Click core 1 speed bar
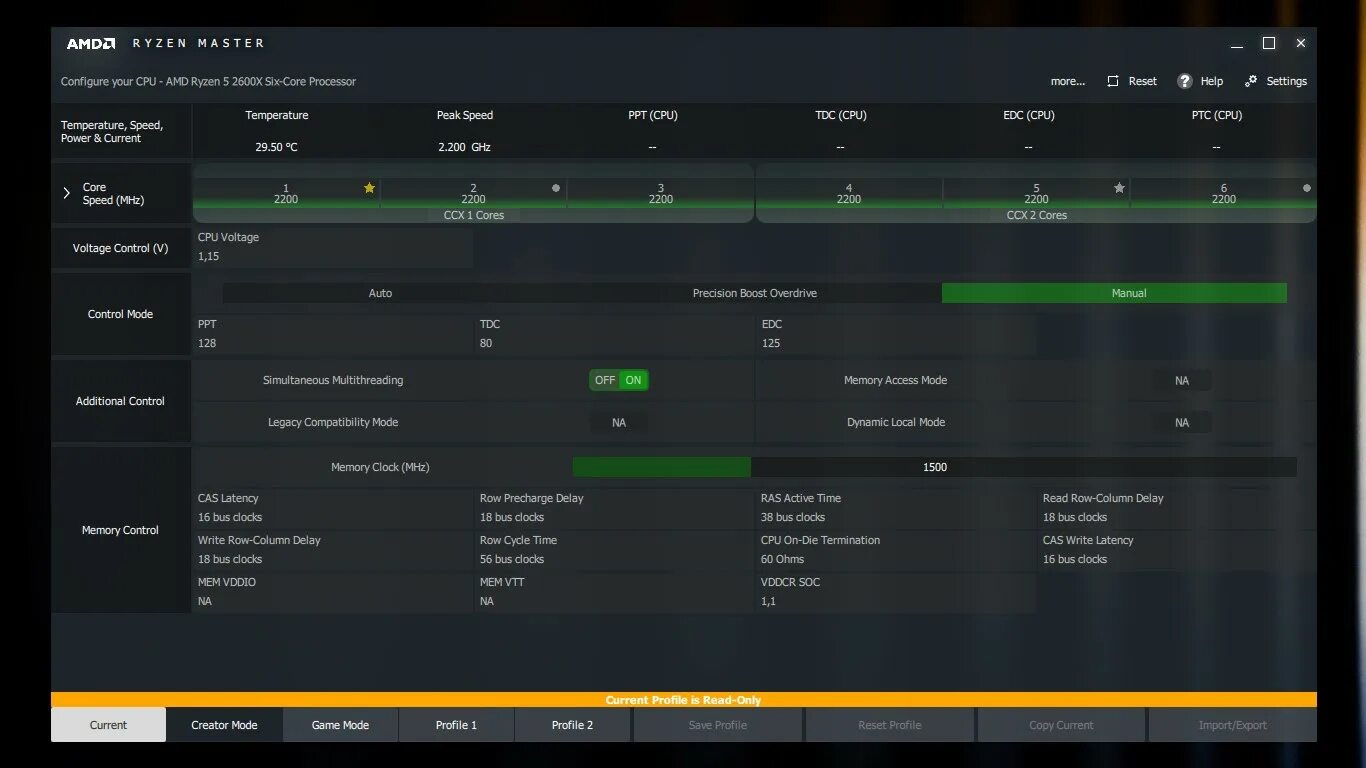The height and width of the screenshot is (768, 1366). pyautogui.click(x=286, y=193)
